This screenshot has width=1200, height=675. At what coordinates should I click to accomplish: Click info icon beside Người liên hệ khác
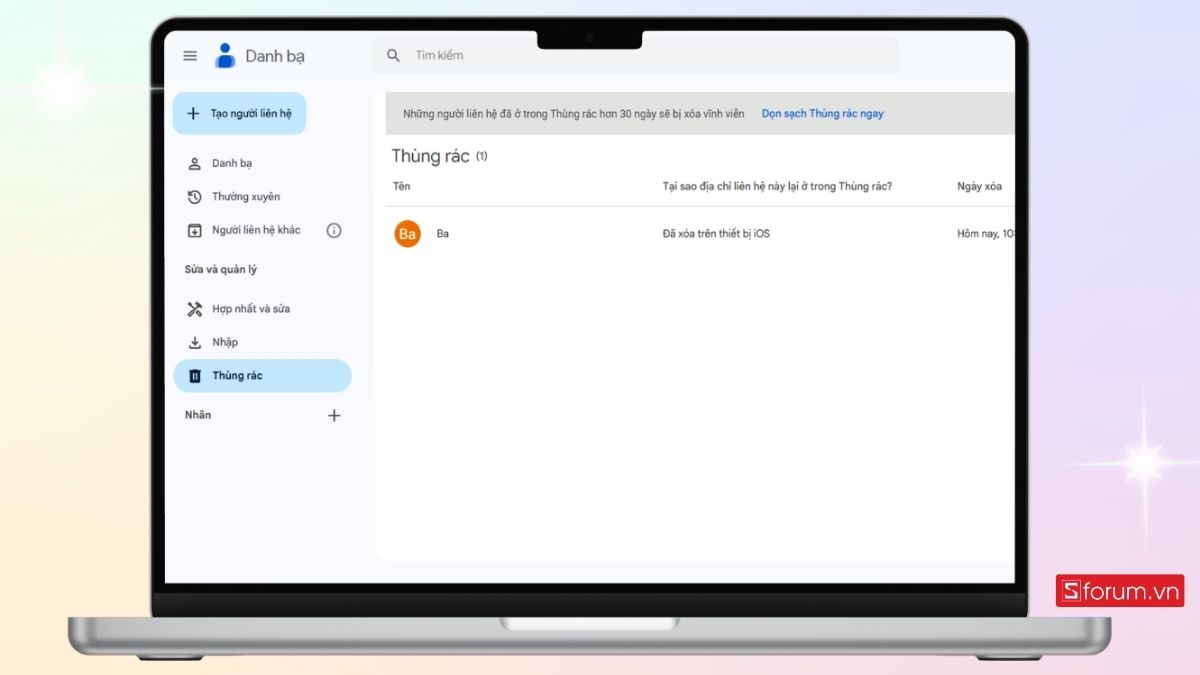point(334,230)
